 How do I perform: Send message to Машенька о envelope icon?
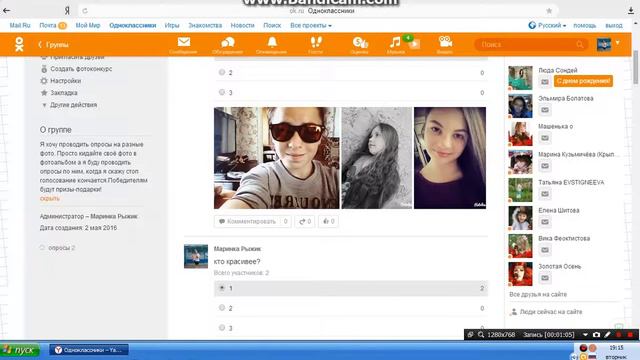tap(544, 138)
